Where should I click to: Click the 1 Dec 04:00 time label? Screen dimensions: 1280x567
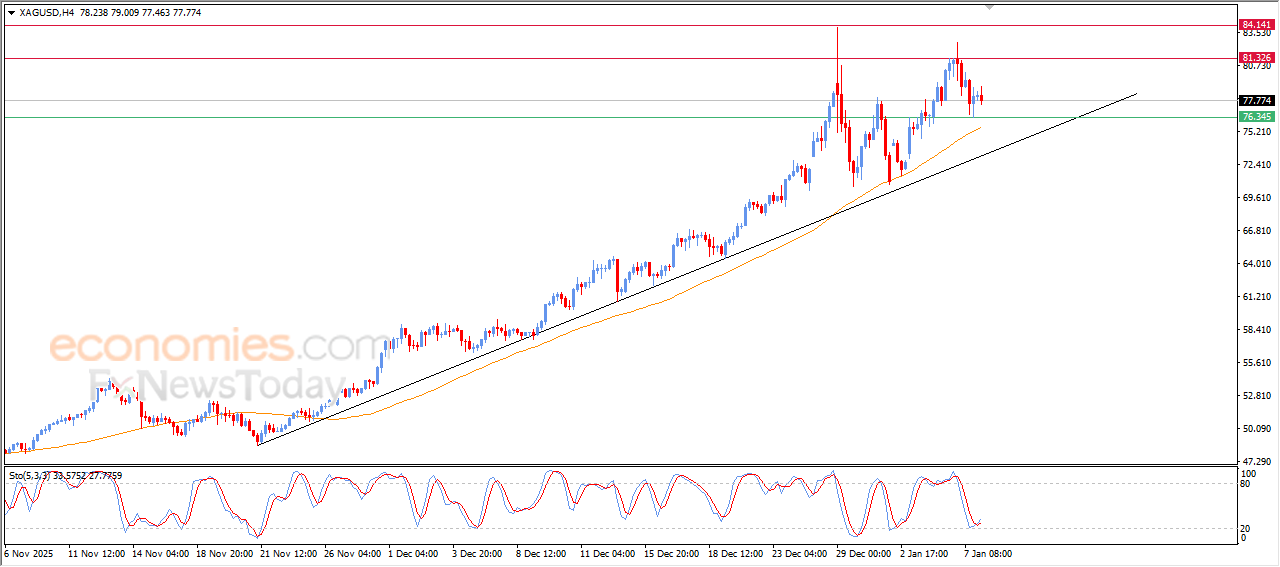pyautogui.click(x=412, y=552)
